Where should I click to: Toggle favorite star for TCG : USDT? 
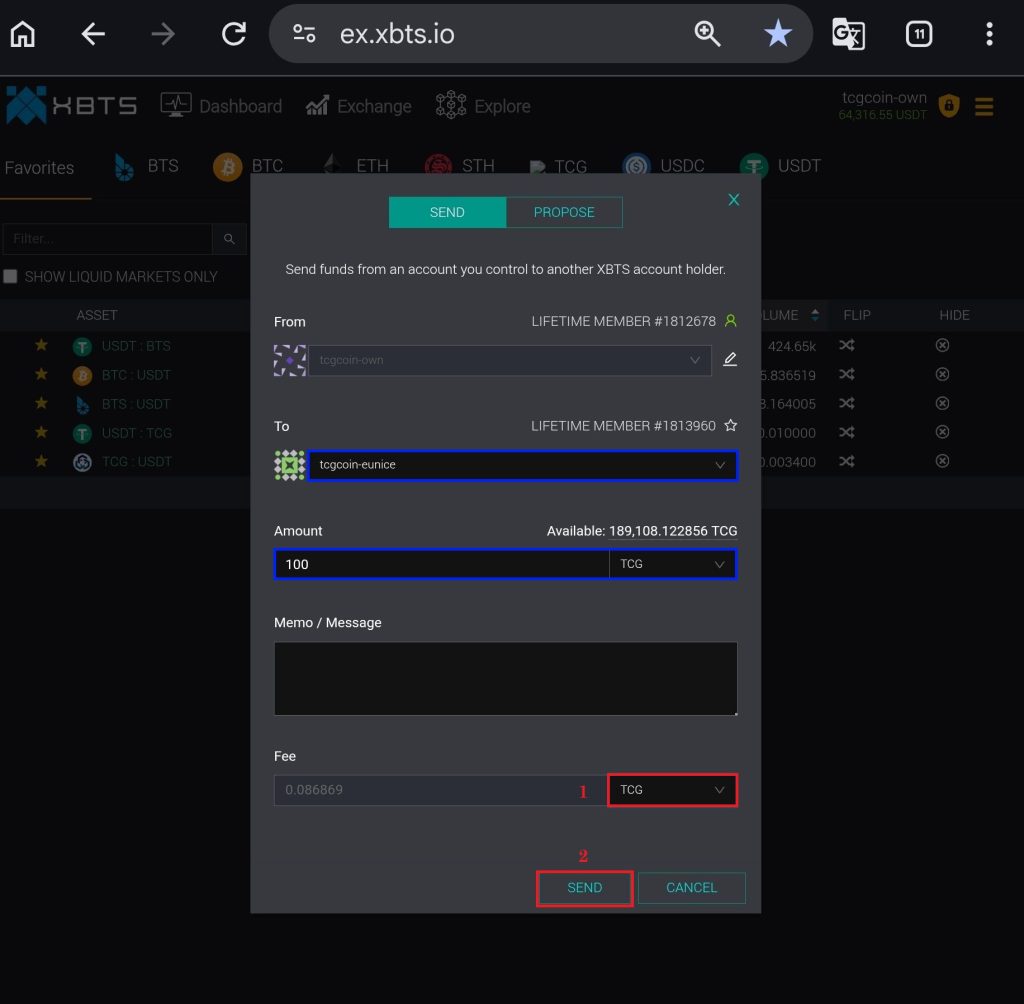click(41, 462)
